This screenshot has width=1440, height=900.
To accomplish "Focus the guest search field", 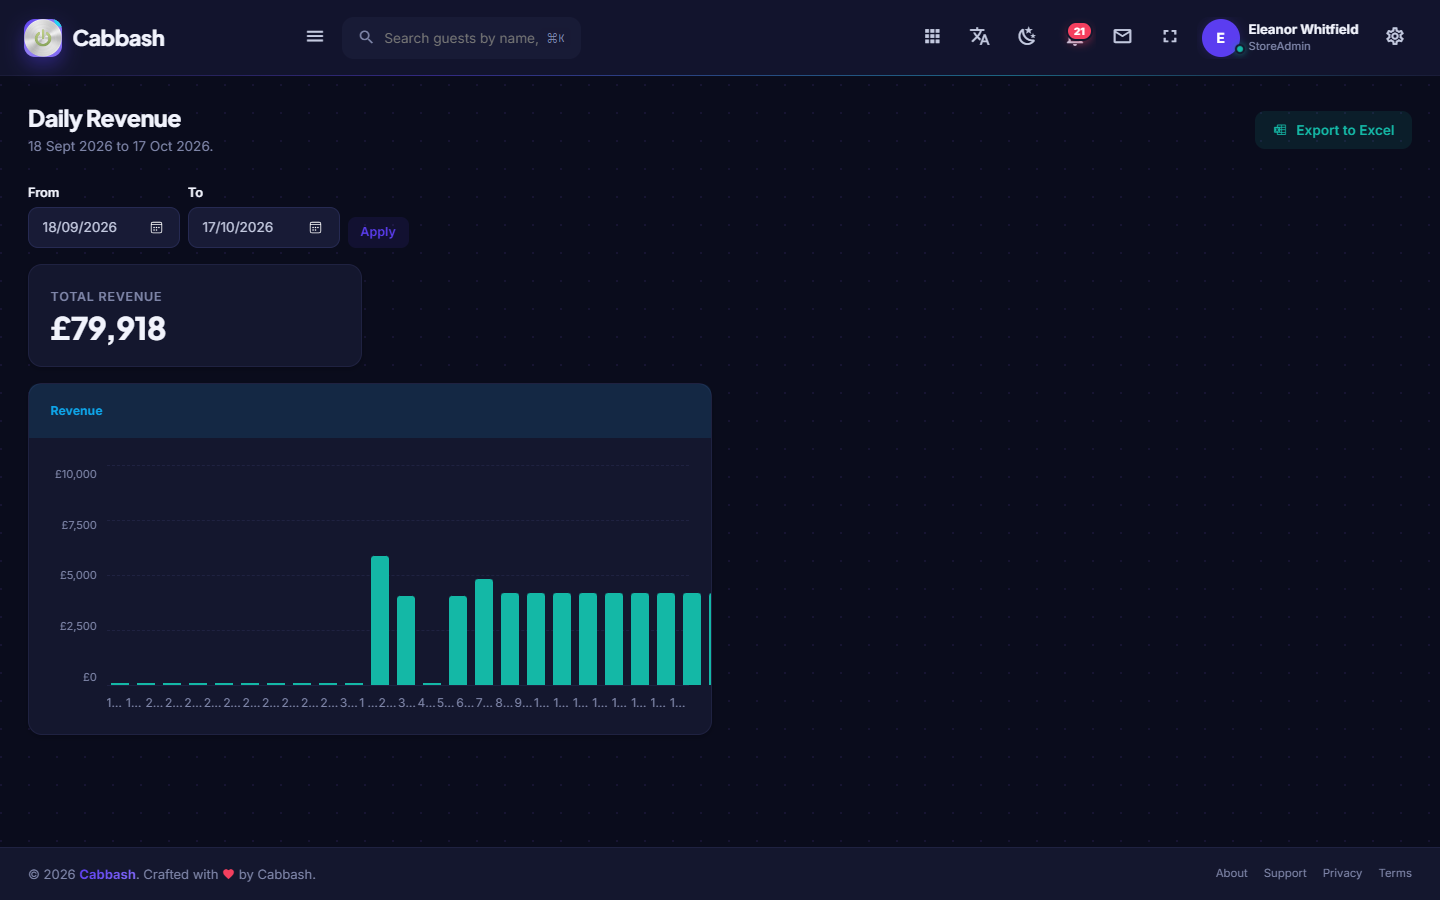I will click(461, 38).
